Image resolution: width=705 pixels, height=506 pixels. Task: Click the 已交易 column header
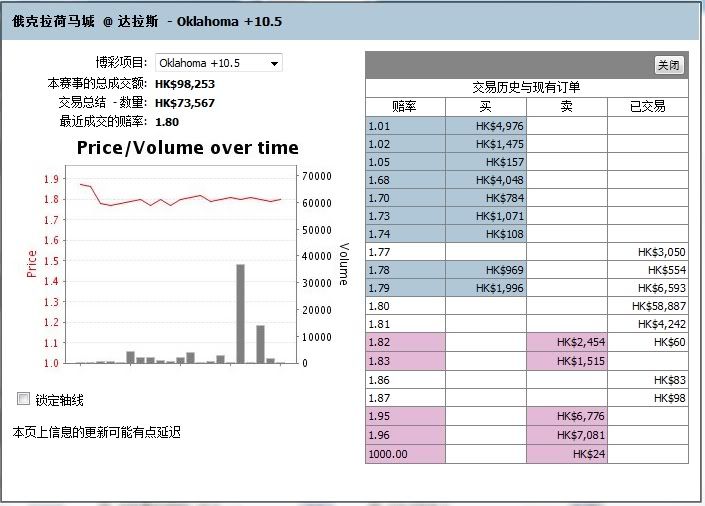647,106
